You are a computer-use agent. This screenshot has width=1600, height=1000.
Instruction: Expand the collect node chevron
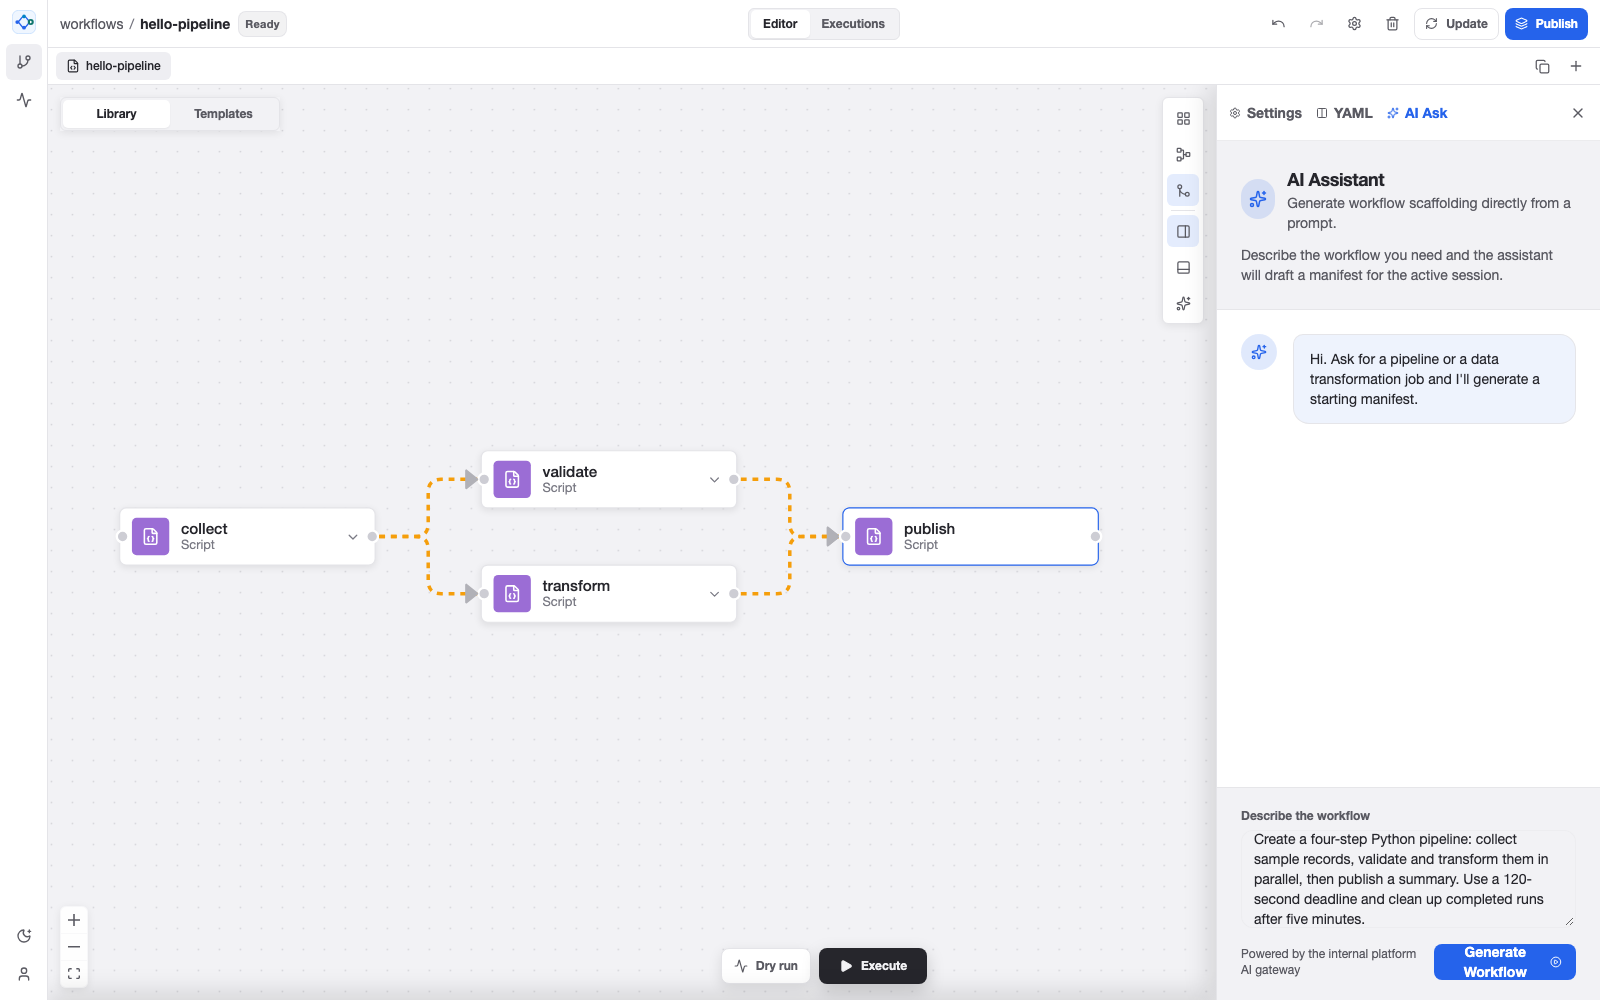353,537
